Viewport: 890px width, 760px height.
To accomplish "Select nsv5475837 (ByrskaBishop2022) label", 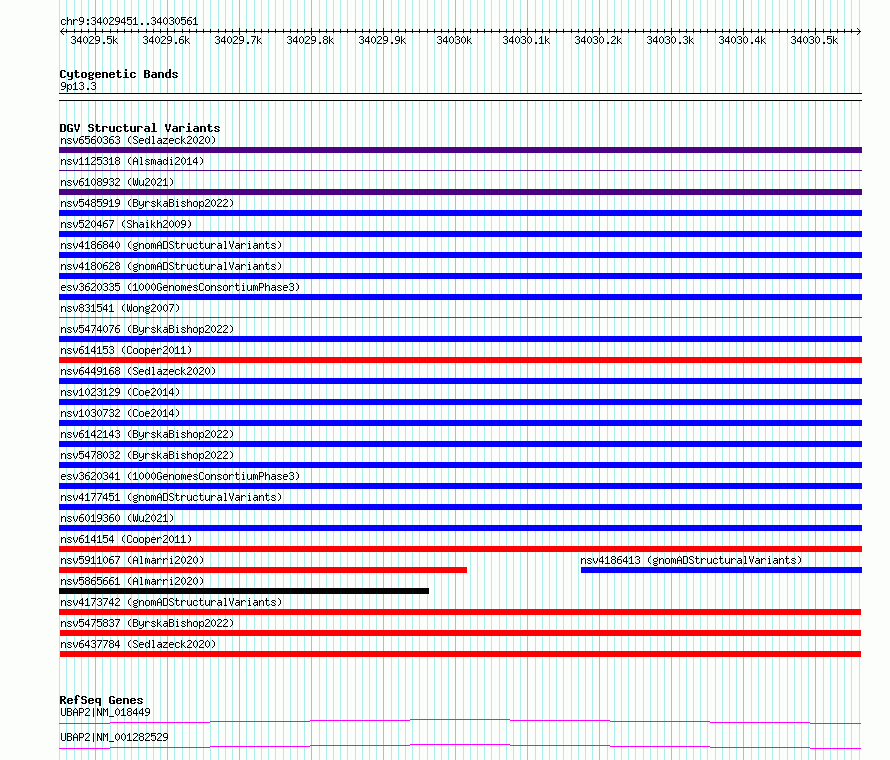I will [147, 623].
